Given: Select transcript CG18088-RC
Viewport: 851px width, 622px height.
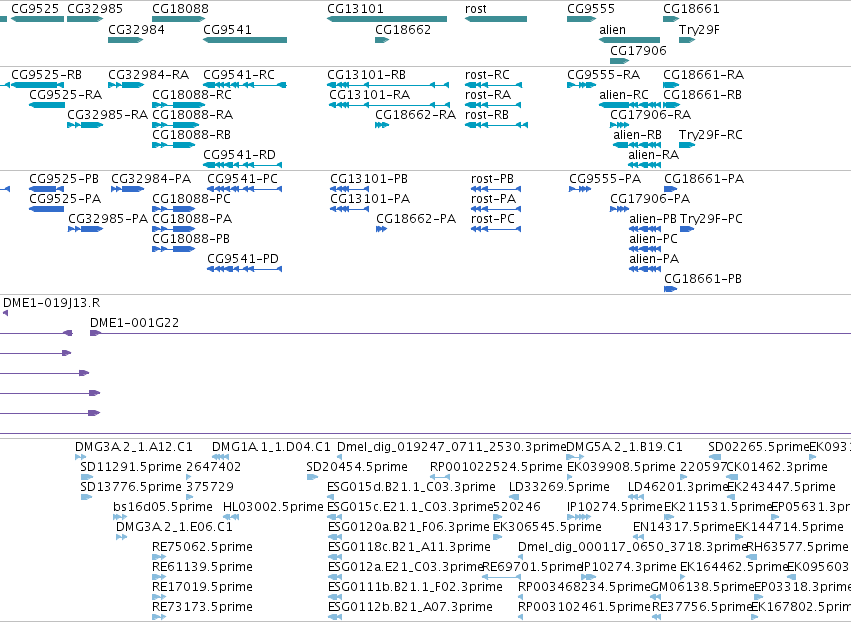Looking at the screenshot, I should 179,105.
